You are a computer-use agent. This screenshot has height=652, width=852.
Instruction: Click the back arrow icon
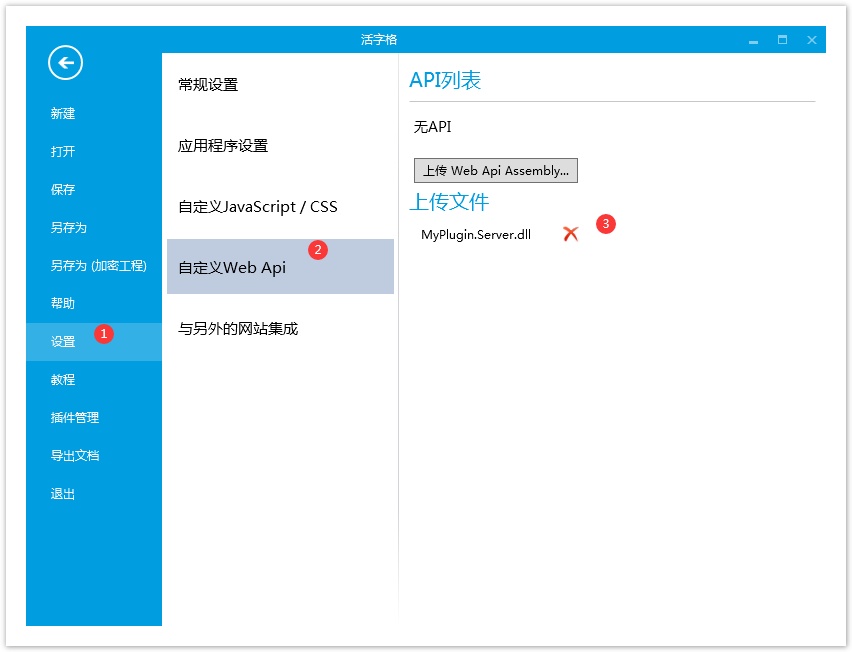point(66,63)
